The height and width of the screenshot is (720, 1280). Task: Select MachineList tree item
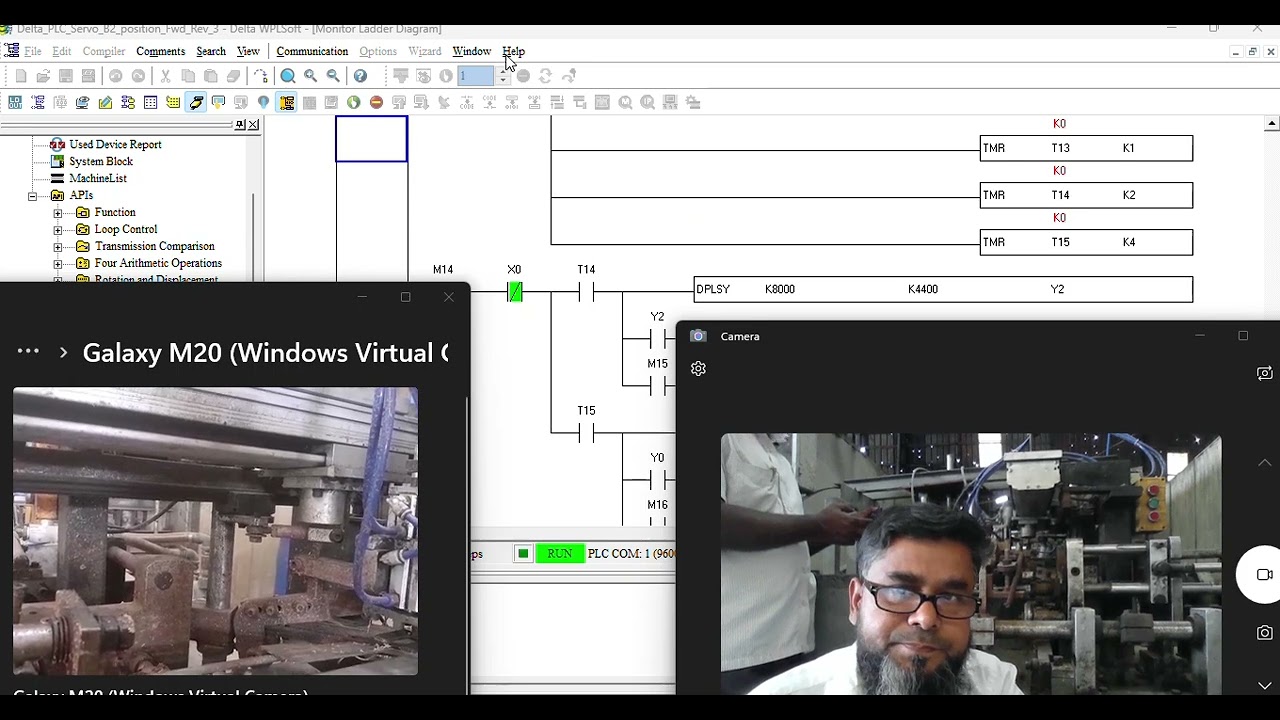(x=98, y=179)
